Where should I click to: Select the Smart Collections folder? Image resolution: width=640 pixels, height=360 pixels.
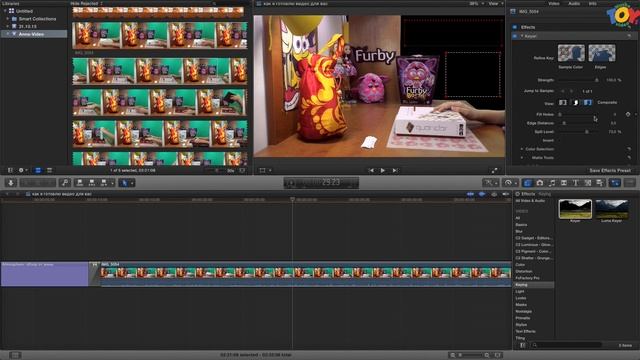pos(37,19)
